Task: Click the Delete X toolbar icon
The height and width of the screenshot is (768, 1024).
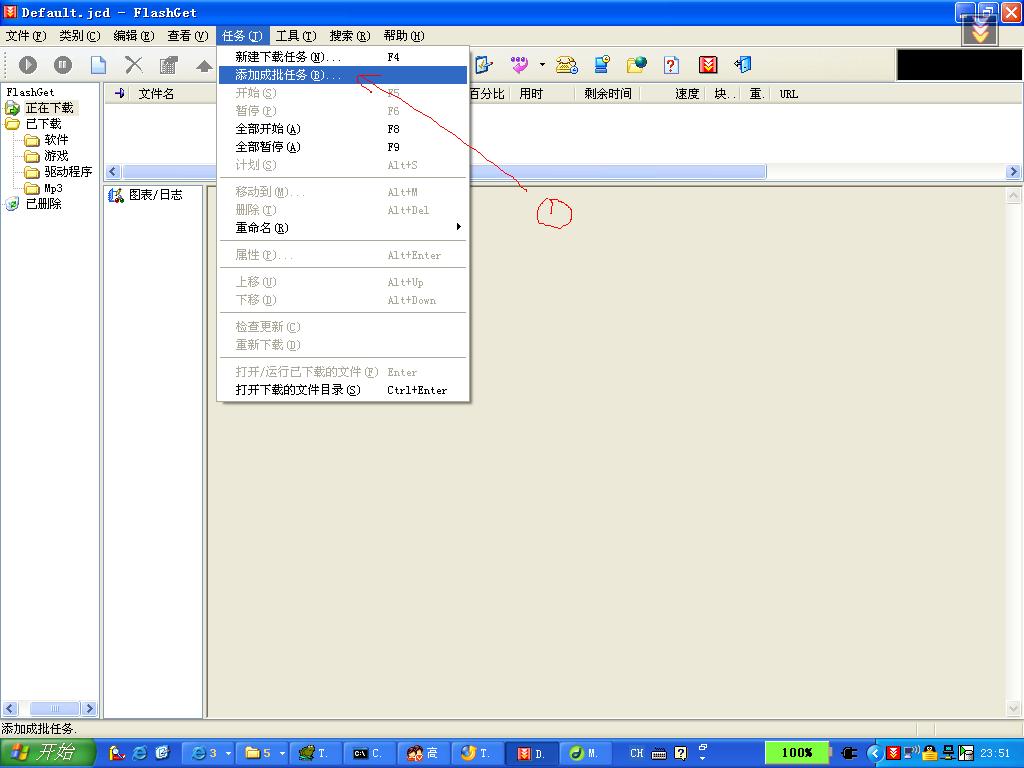Action: [133, 65]
